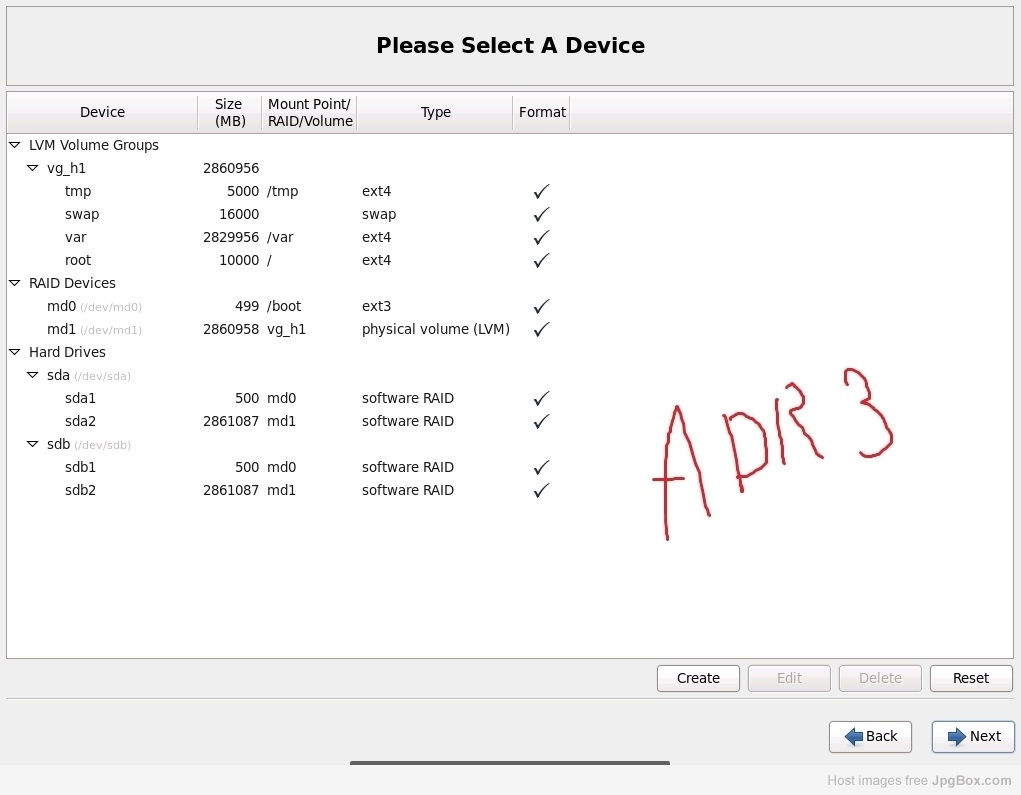1021x795 pixels.
Task: Collapse the vg_h1 volume group
Action: point(33,168)
